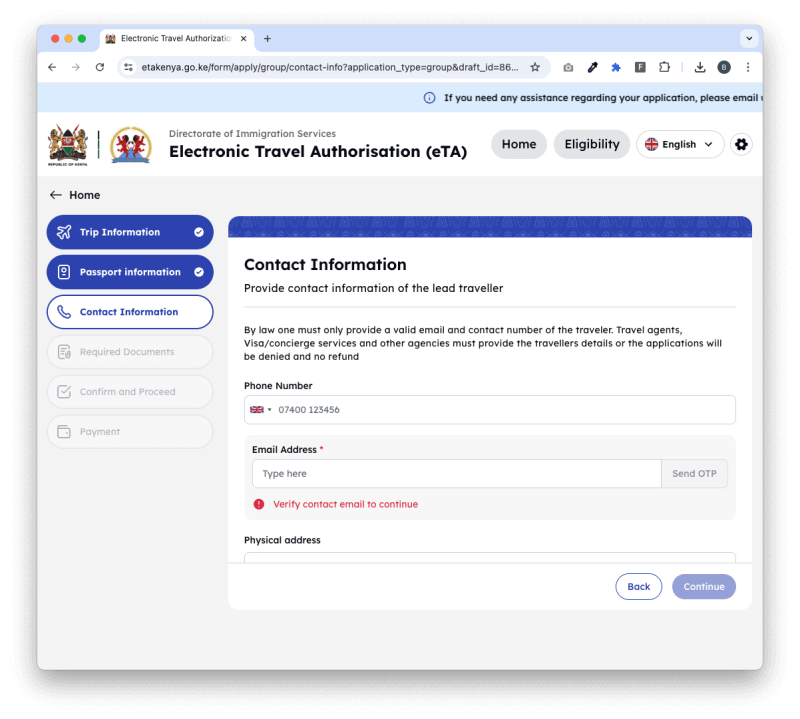Expand the tab search dropdown
The height and width of the screenshot is (719, 800).
[x=749, y=38]
